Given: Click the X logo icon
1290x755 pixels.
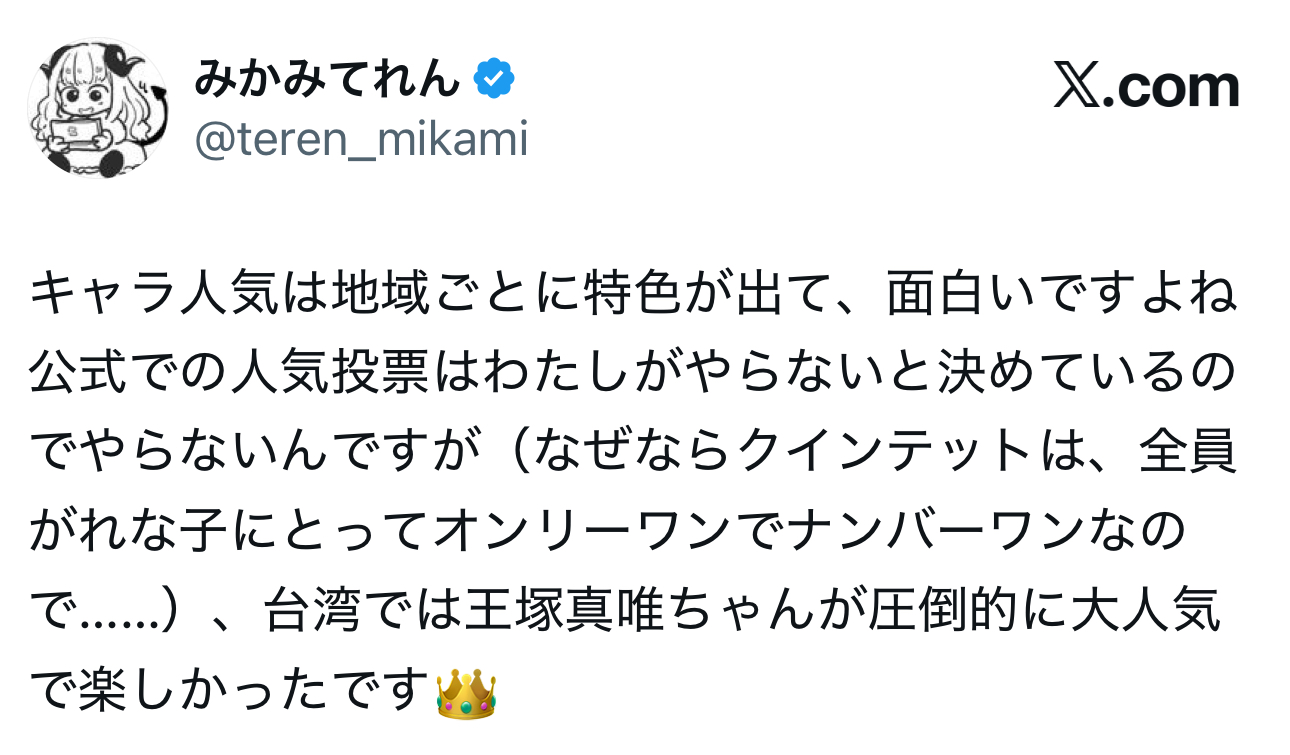Looking at the screenshot, I should click(1076, 87).
